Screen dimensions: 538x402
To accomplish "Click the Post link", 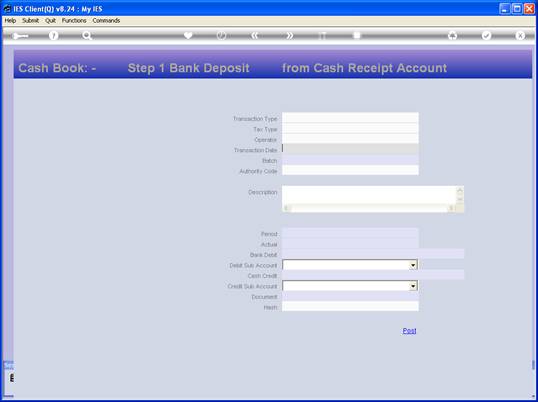I will point(409,331).
